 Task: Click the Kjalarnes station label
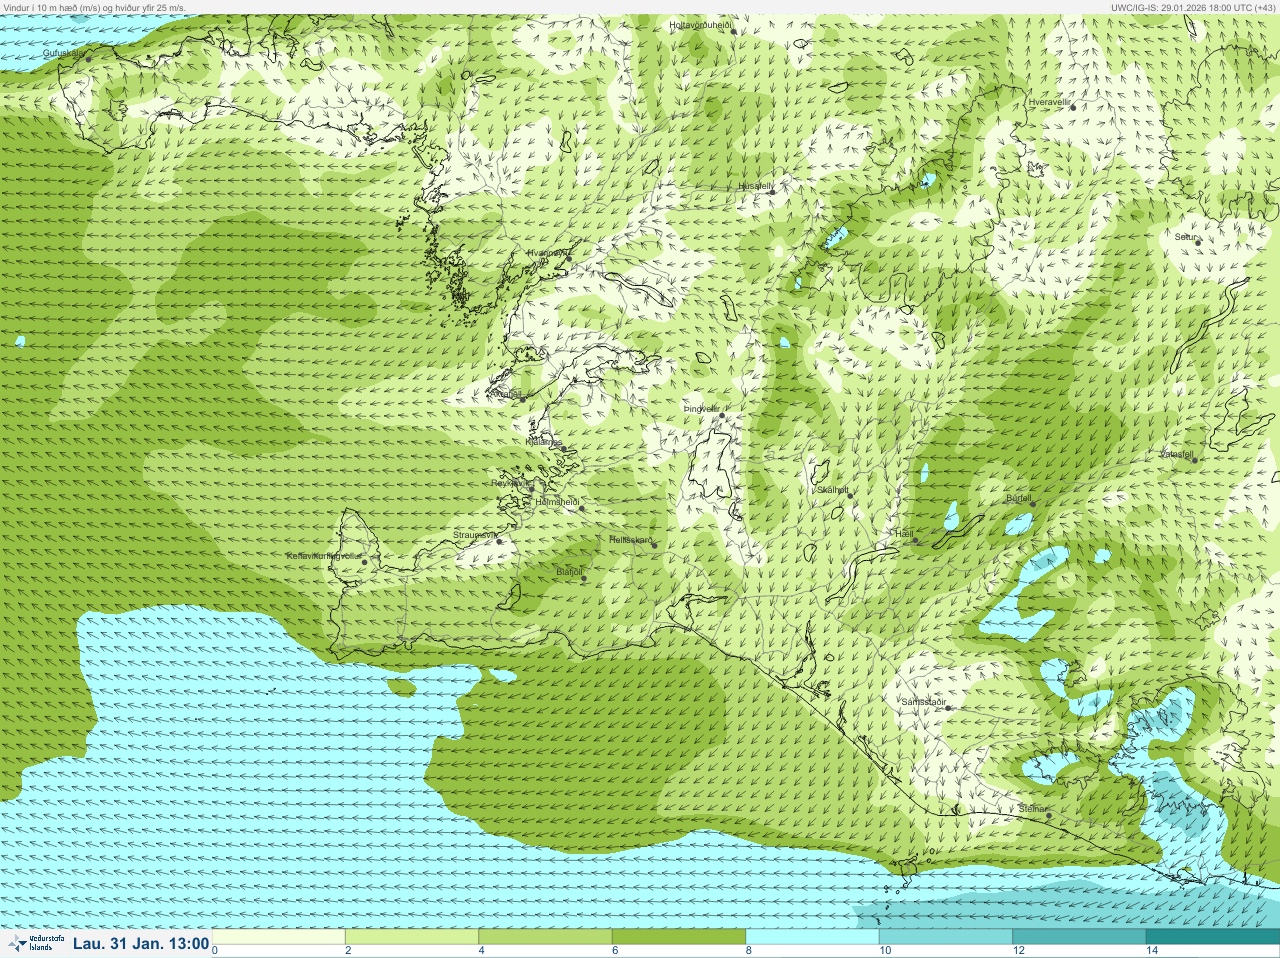pyautogui.click(x=544, y=442)
